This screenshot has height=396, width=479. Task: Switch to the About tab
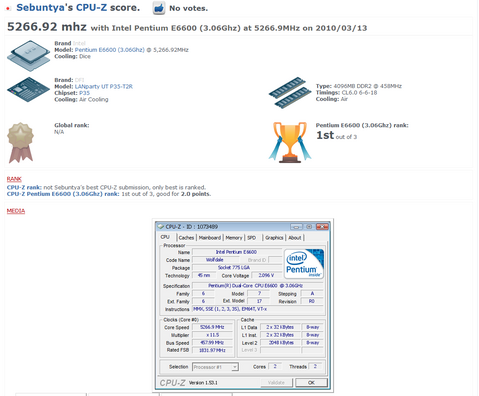tap(295, 238)
